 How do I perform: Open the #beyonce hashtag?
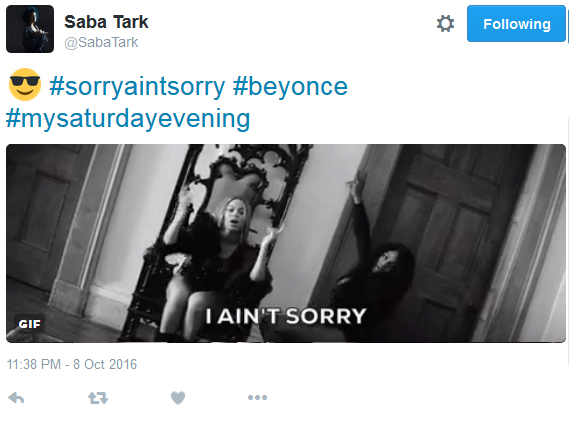pyautogui.click(x=290, y=87)
